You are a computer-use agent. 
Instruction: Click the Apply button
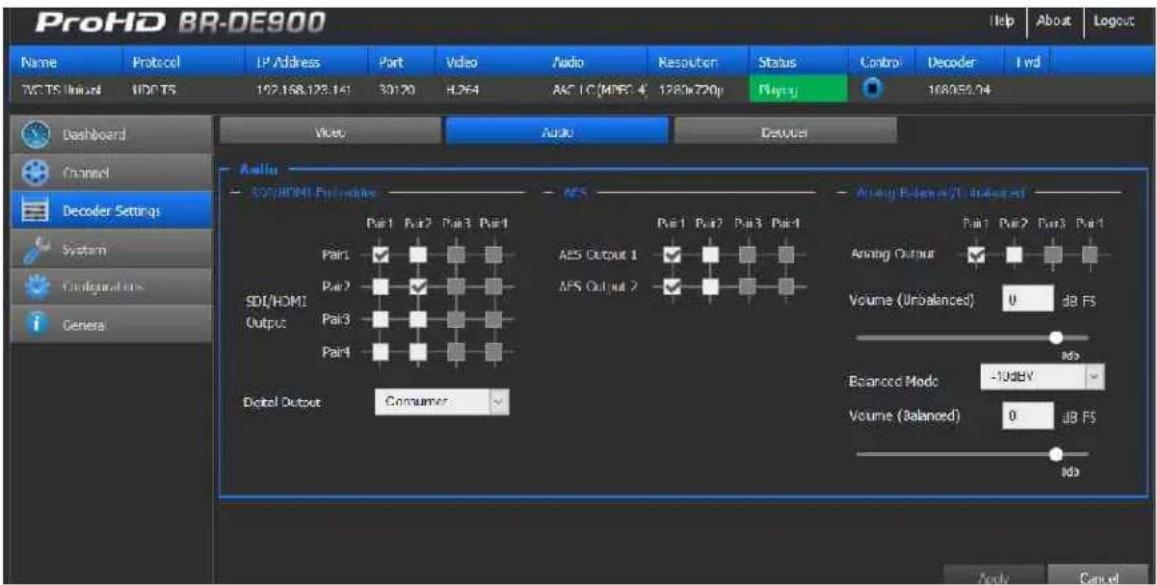993,578
